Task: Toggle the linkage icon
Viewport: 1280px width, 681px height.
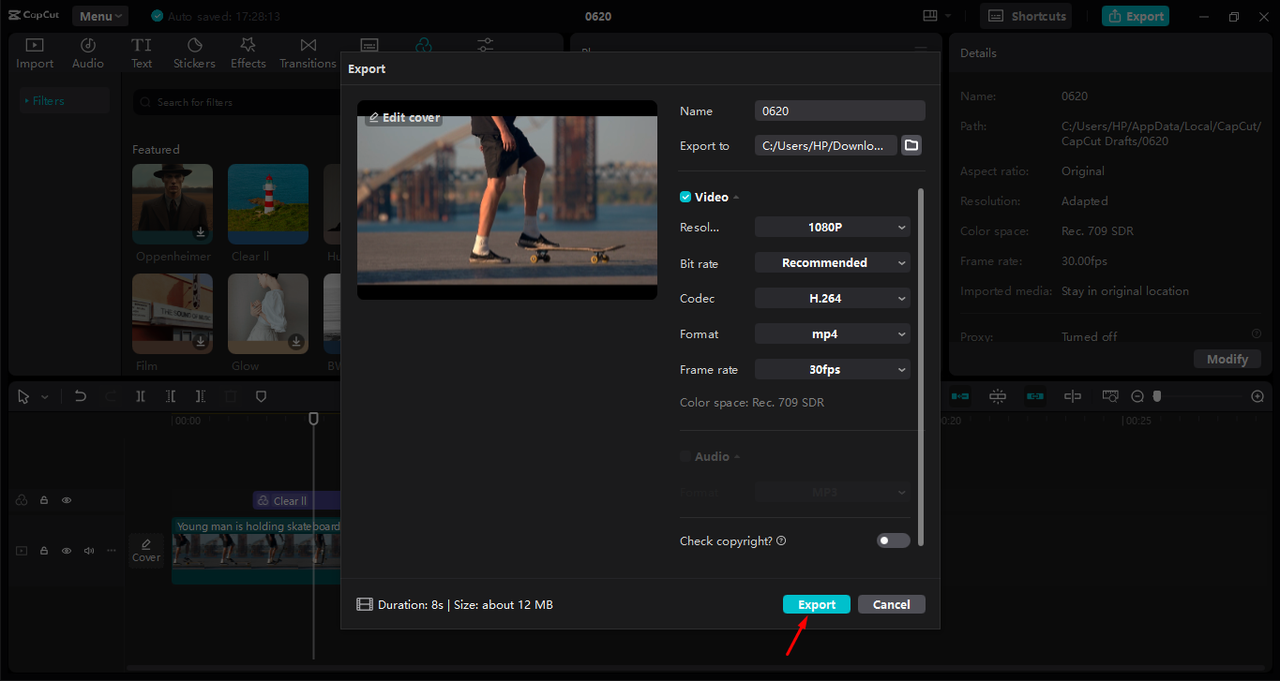Action: coord(1035,397)
